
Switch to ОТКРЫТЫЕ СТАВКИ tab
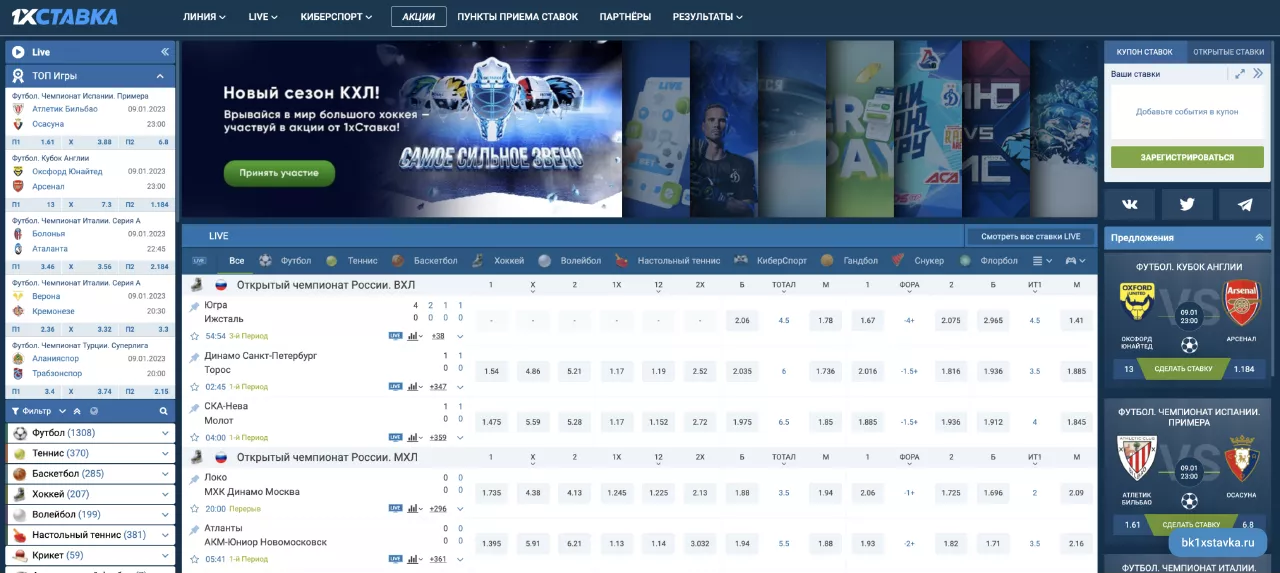tap(1228, 52)
